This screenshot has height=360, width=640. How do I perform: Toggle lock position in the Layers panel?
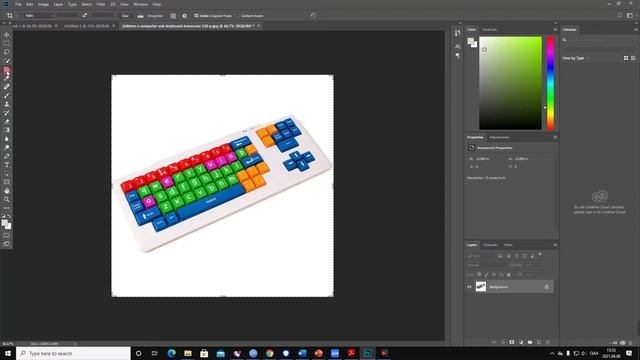click(x=493, y=275)
